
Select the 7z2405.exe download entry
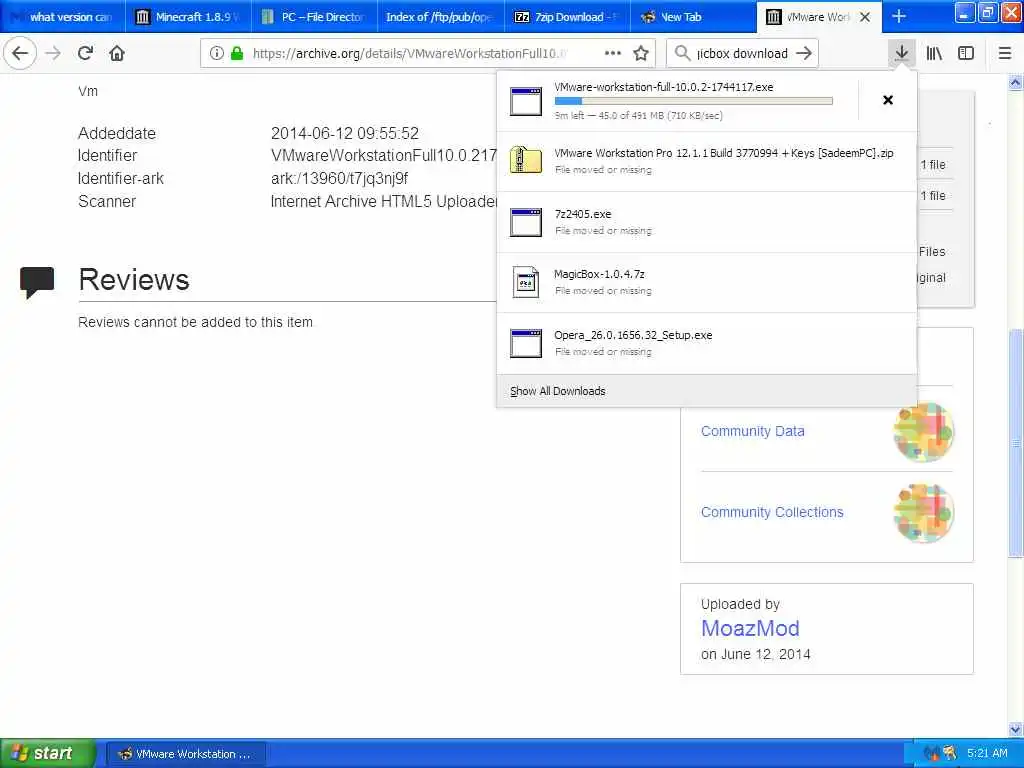707,222
